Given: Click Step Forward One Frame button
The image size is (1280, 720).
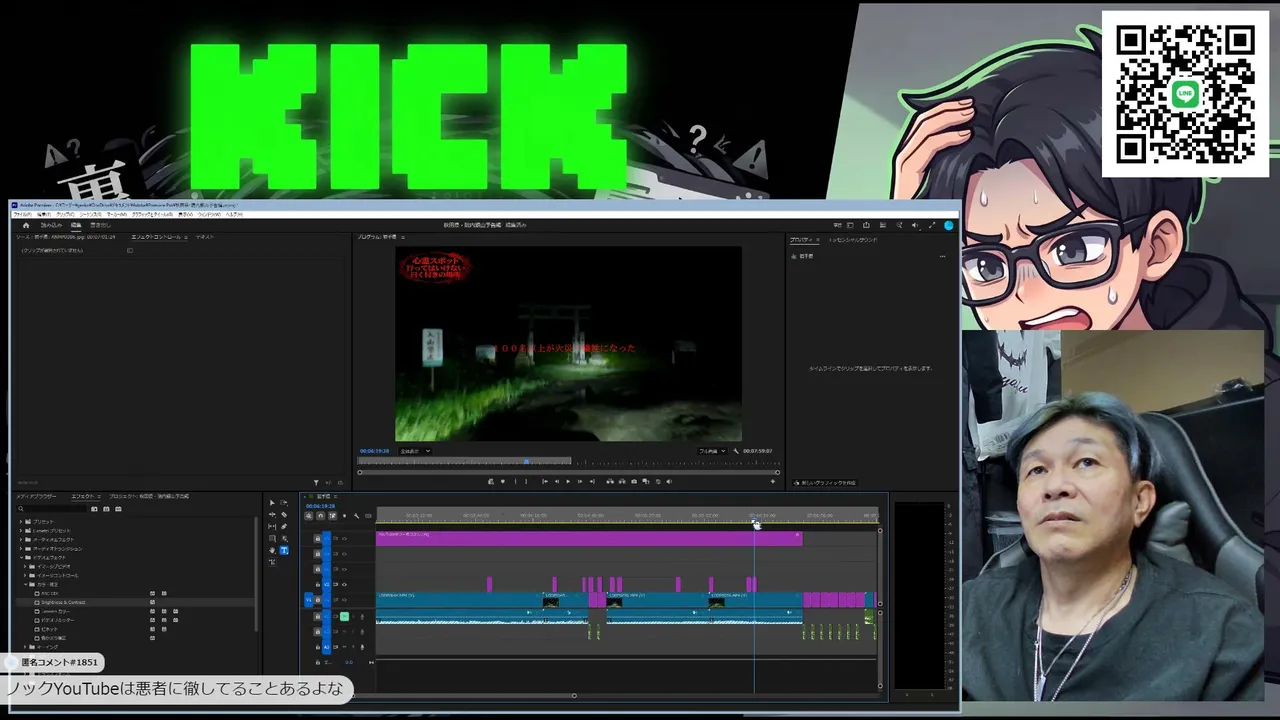Looking at the screenshot, I should coord(579,482).
